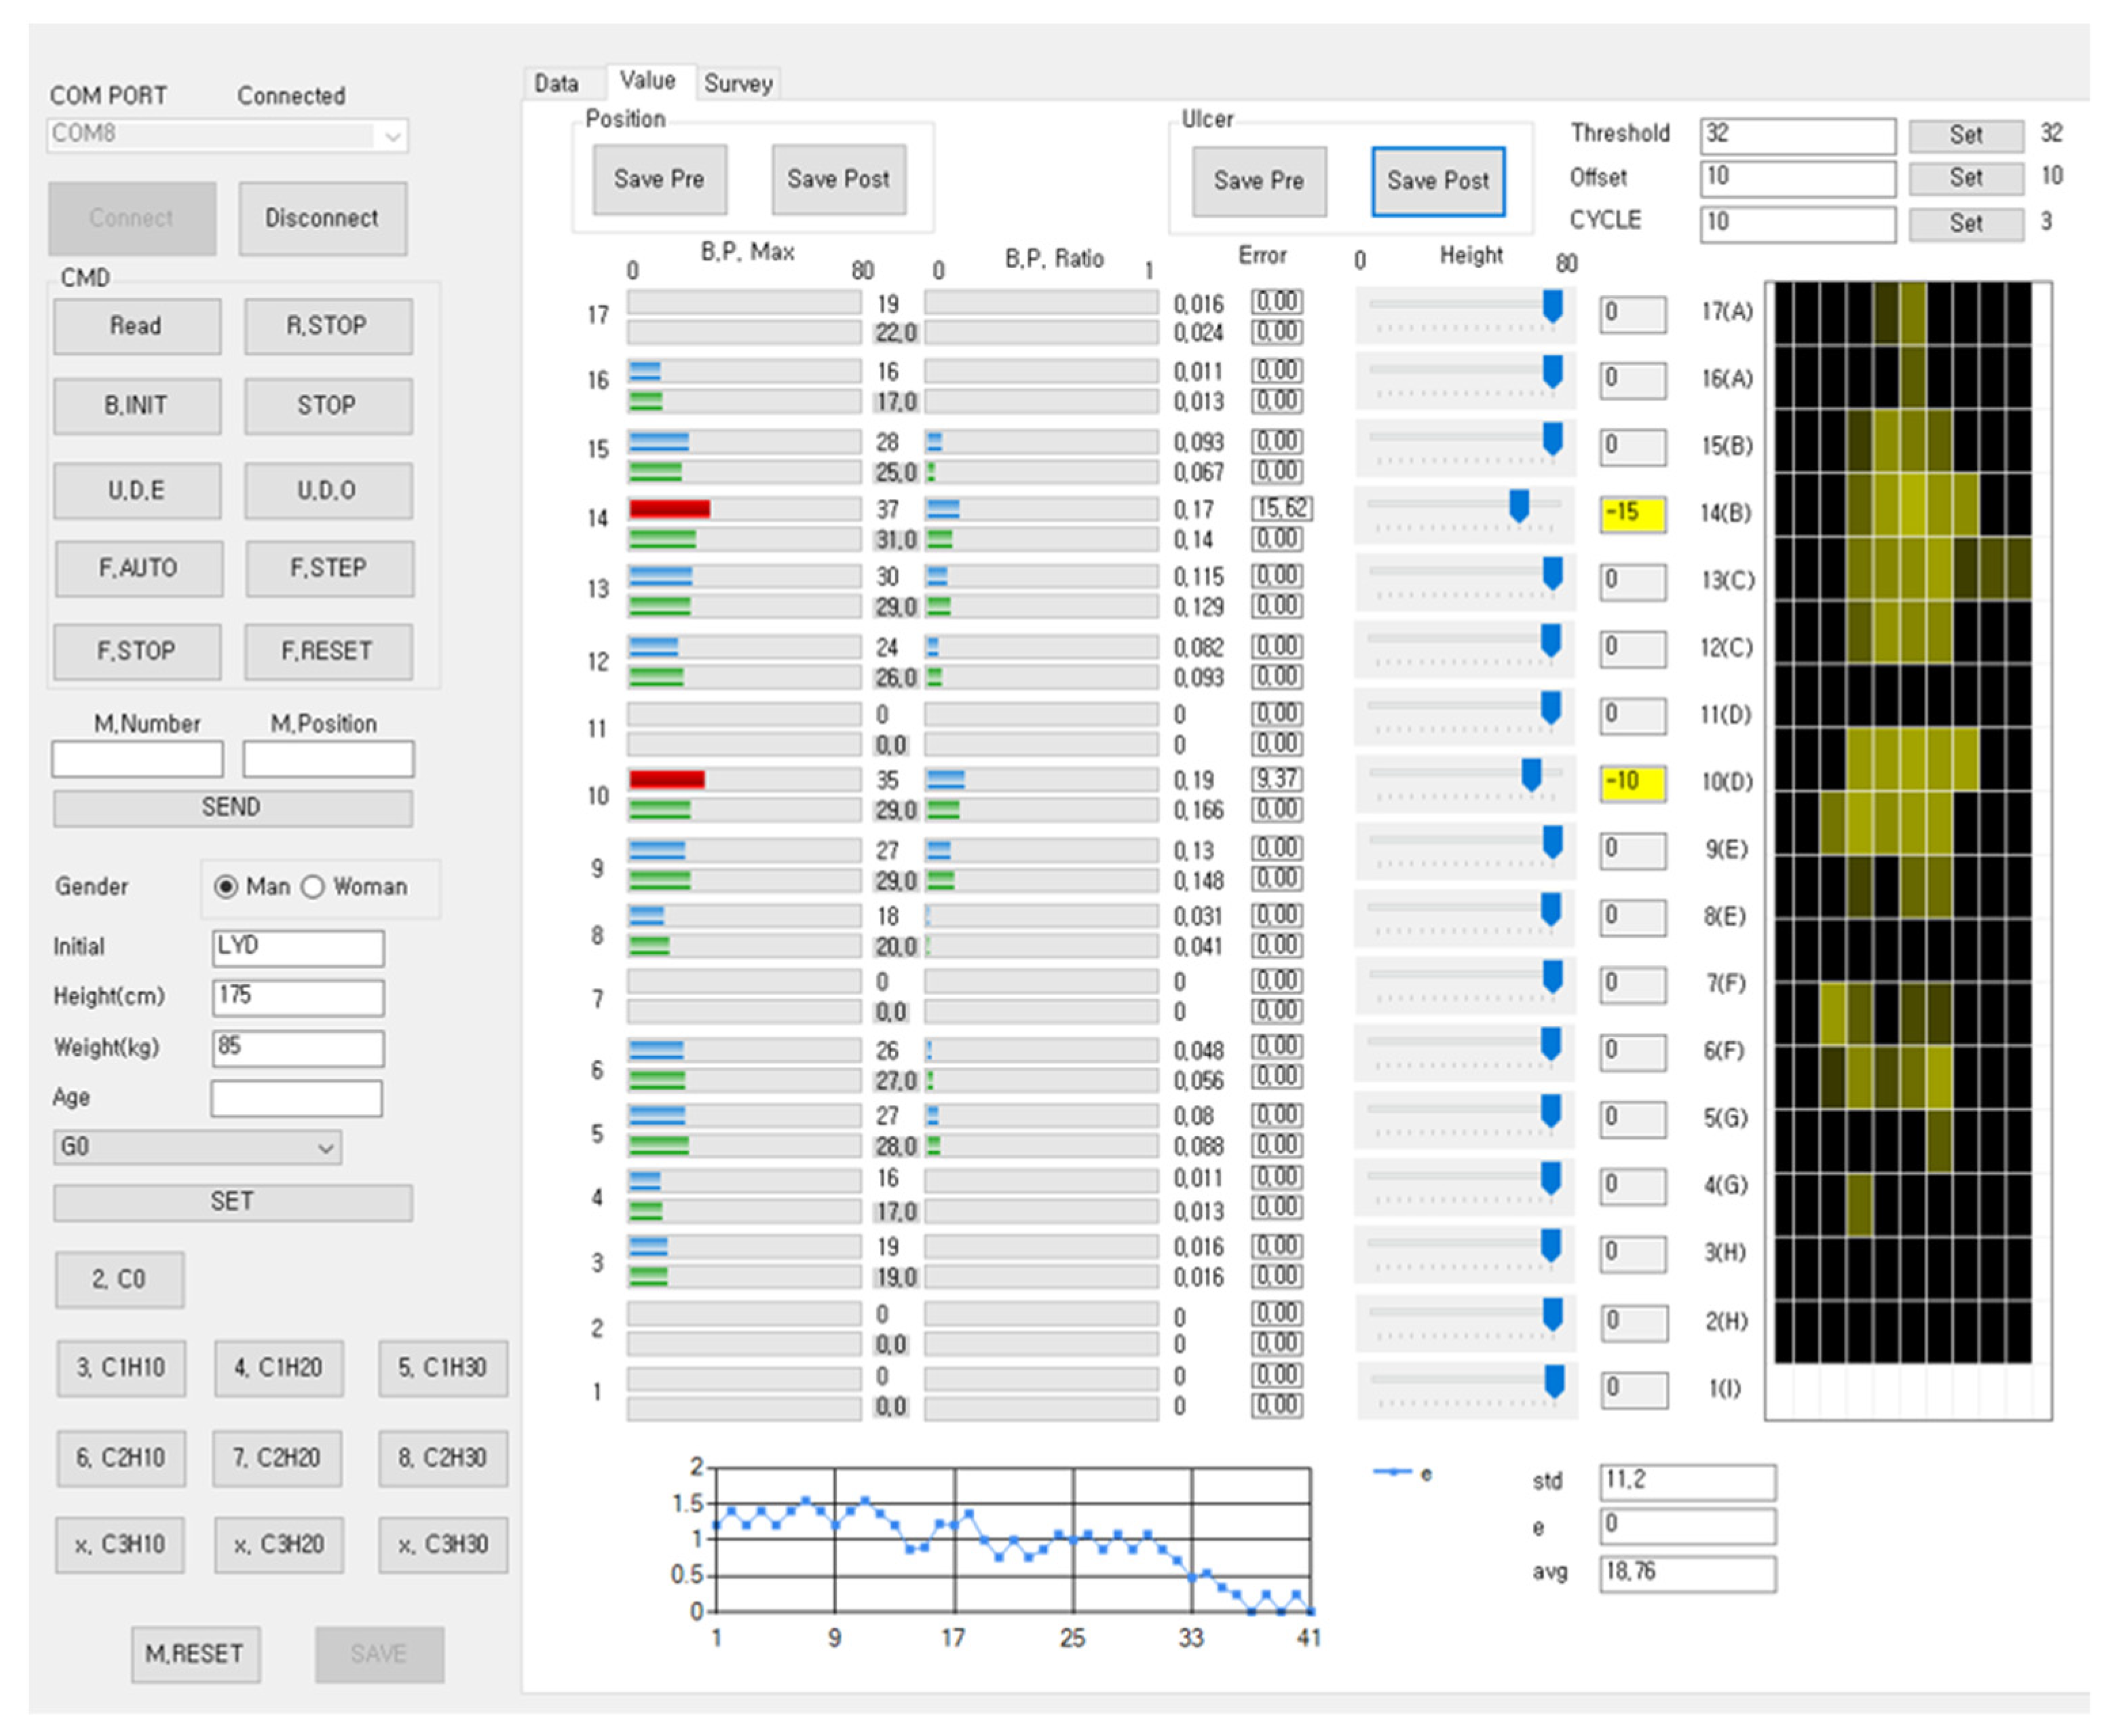This screenshot has width=2112, height=1736.
Task: Expand the G0 combo box
Action: tap(325, 1148)
